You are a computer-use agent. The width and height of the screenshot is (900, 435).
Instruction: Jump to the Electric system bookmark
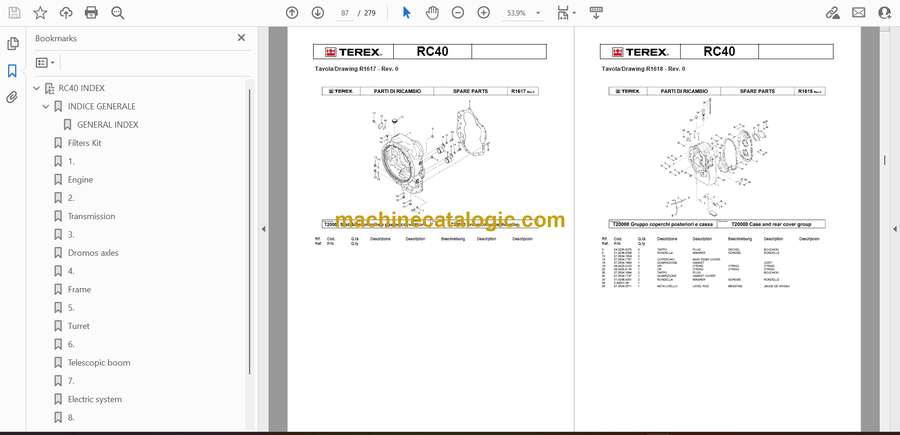95,399
